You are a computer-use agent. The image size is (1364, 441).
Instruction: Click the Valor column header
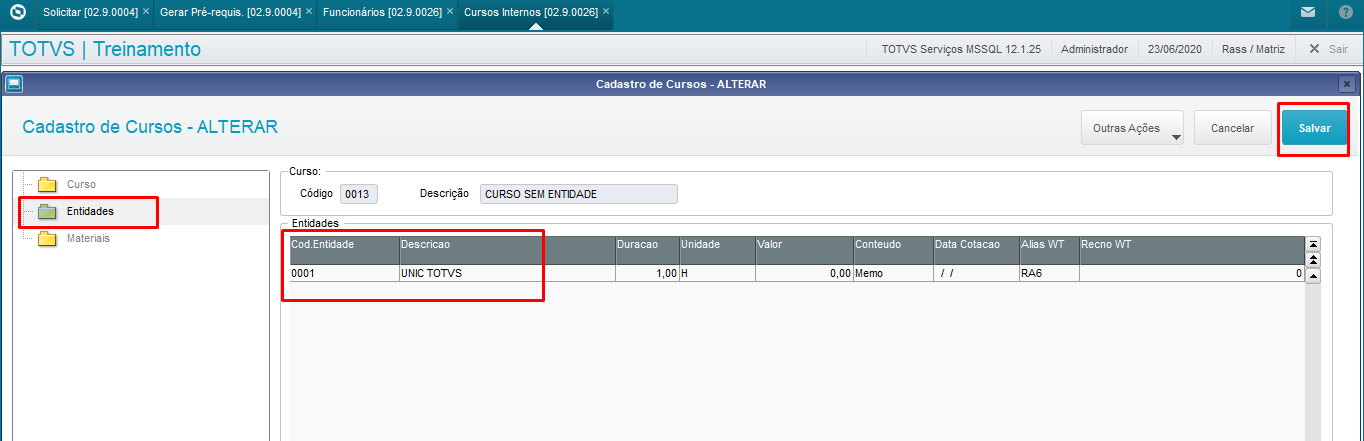pyautogui.click(x=804, y=250)
